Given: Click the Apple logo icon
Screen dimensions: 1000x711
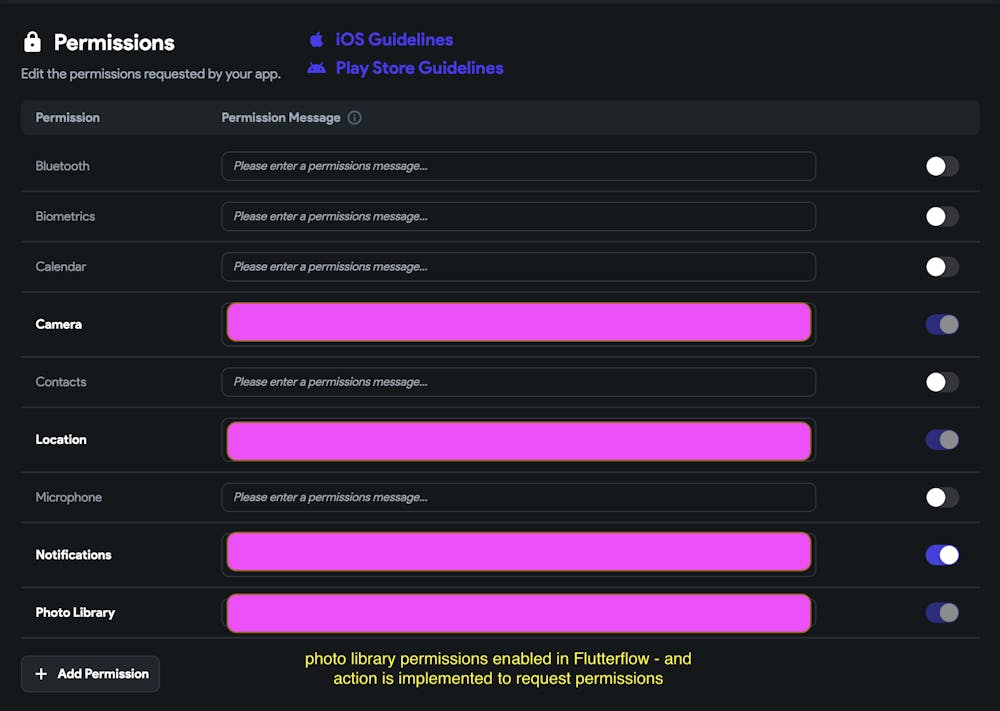Looking at the screenshot, I should 316,40.
